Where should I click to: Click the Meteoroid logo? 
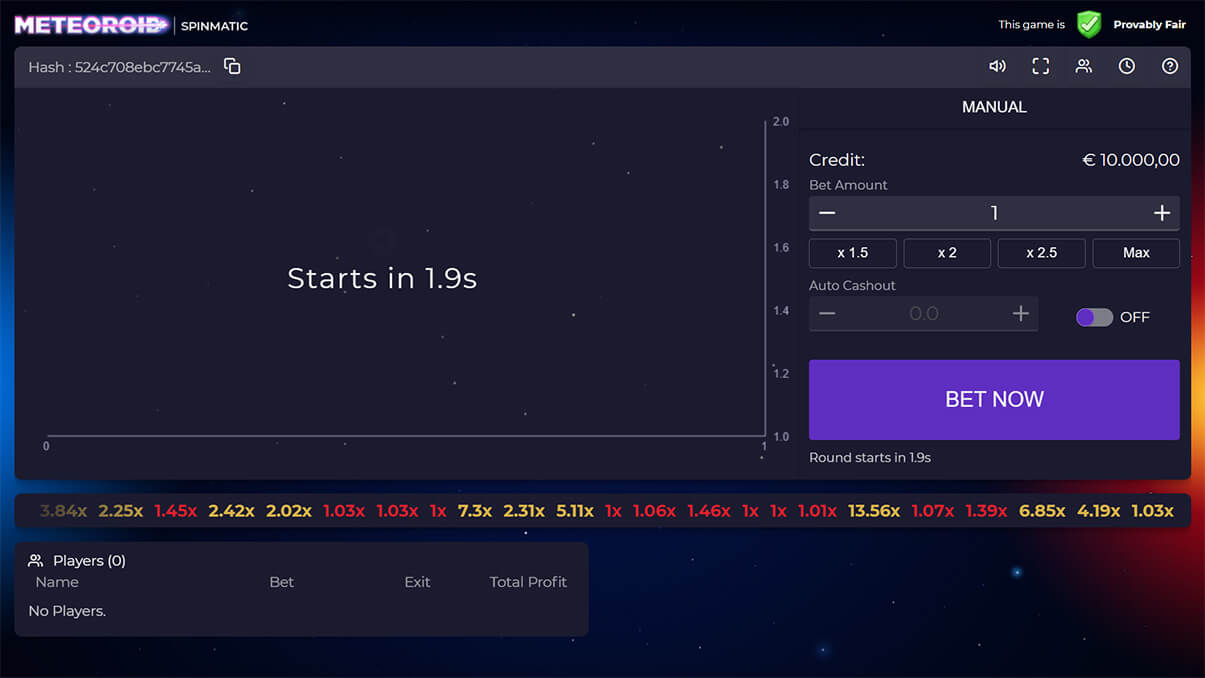(90, 25)
